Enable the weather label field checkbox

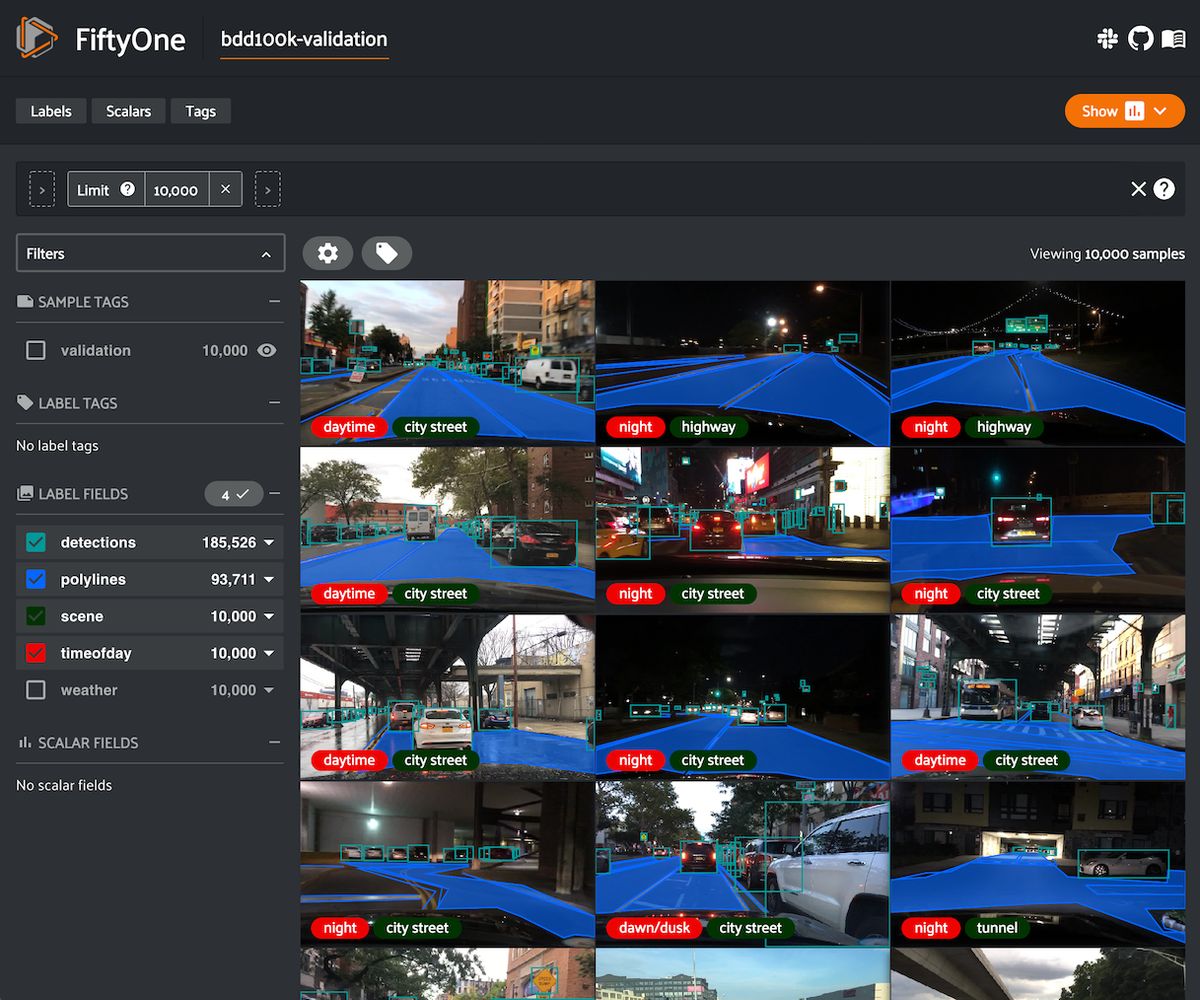(x=36, y=690)
